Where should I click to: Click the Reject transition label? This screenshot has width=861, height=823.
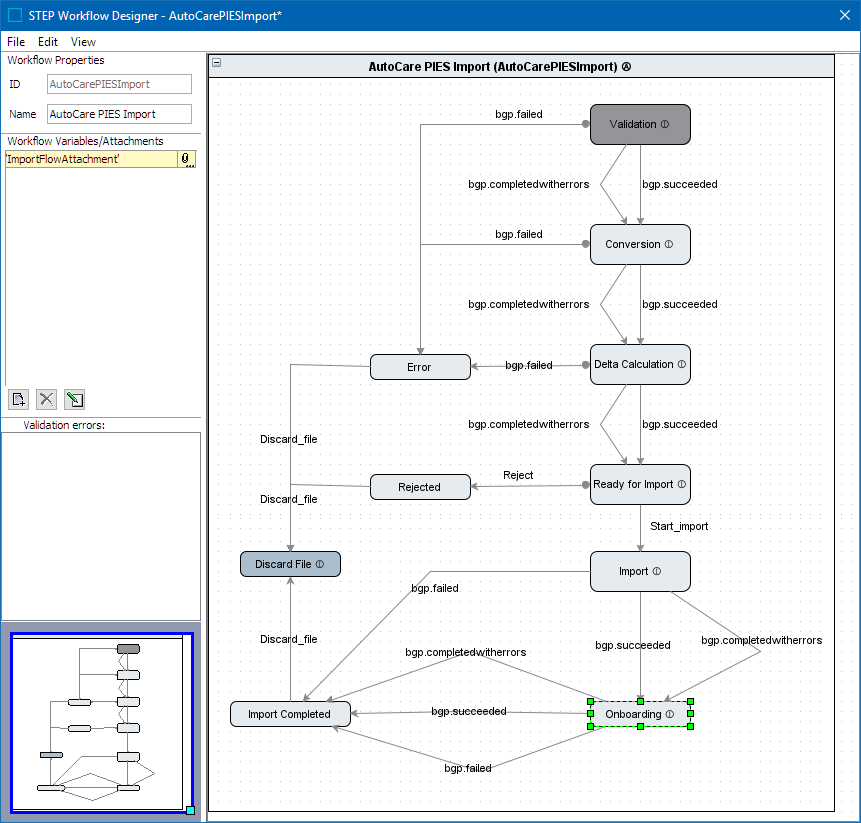click(518, 475)
